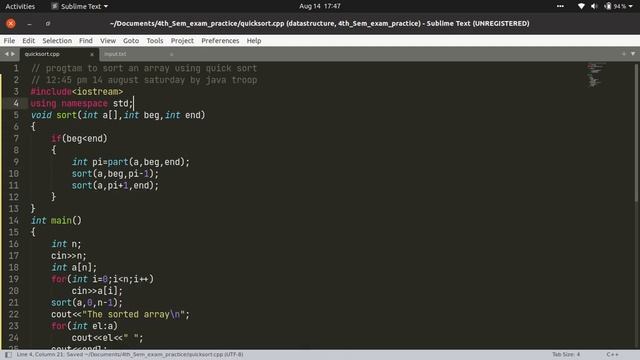Image resolution: width=640 pixels, height=360 pixels.
Task: Click the 'cin>>a[i];' line
Action: pyautogui.click(x=97, y=291)
